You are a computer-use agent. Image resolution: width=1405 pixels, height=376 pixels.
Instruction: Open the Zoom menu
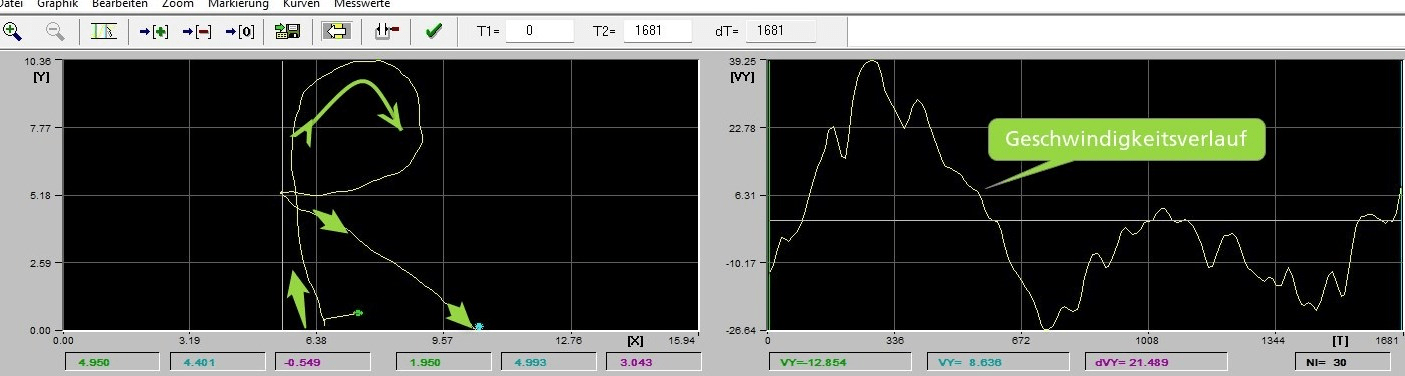[x=178, y=4]
